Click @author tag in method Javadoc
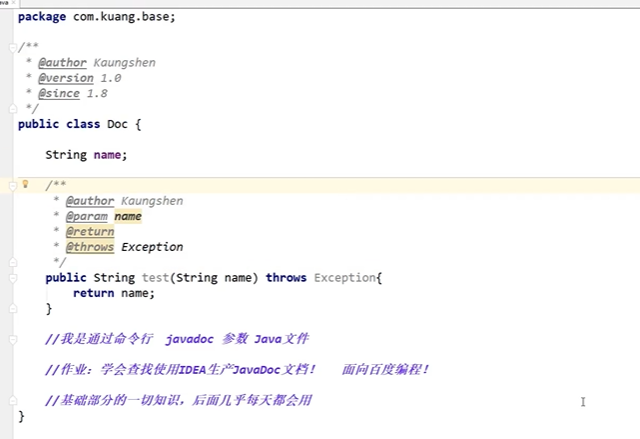This screenshot has width=640, height=439. (x=90, y=201)
